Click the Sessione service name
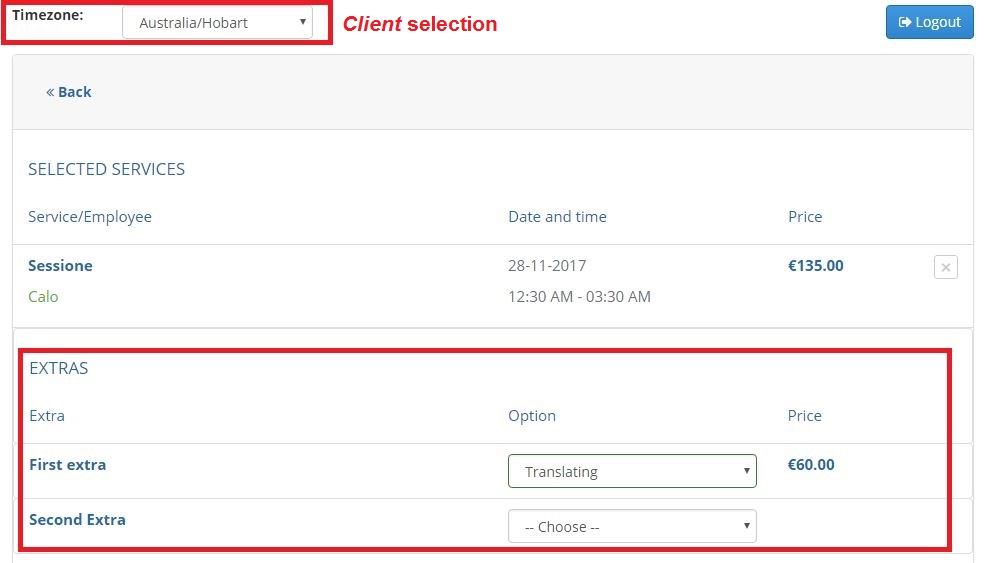This screenshot has height=563, width=987. tap(60, 266)
